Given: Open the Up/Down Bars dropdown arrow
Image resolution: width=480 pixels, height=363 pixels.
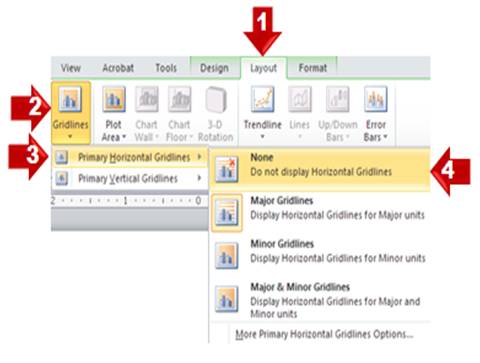Looking at the screenshot, I should point(347,137).
